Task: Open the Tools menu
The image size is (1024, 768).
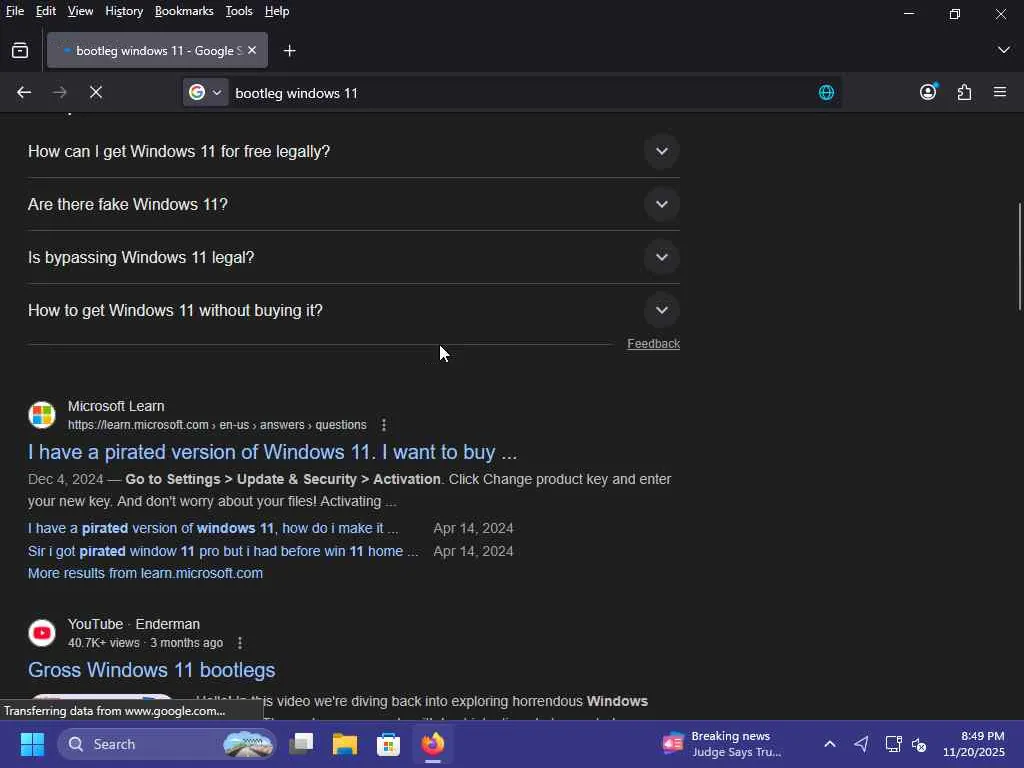Action: click(x=239, y=11)
